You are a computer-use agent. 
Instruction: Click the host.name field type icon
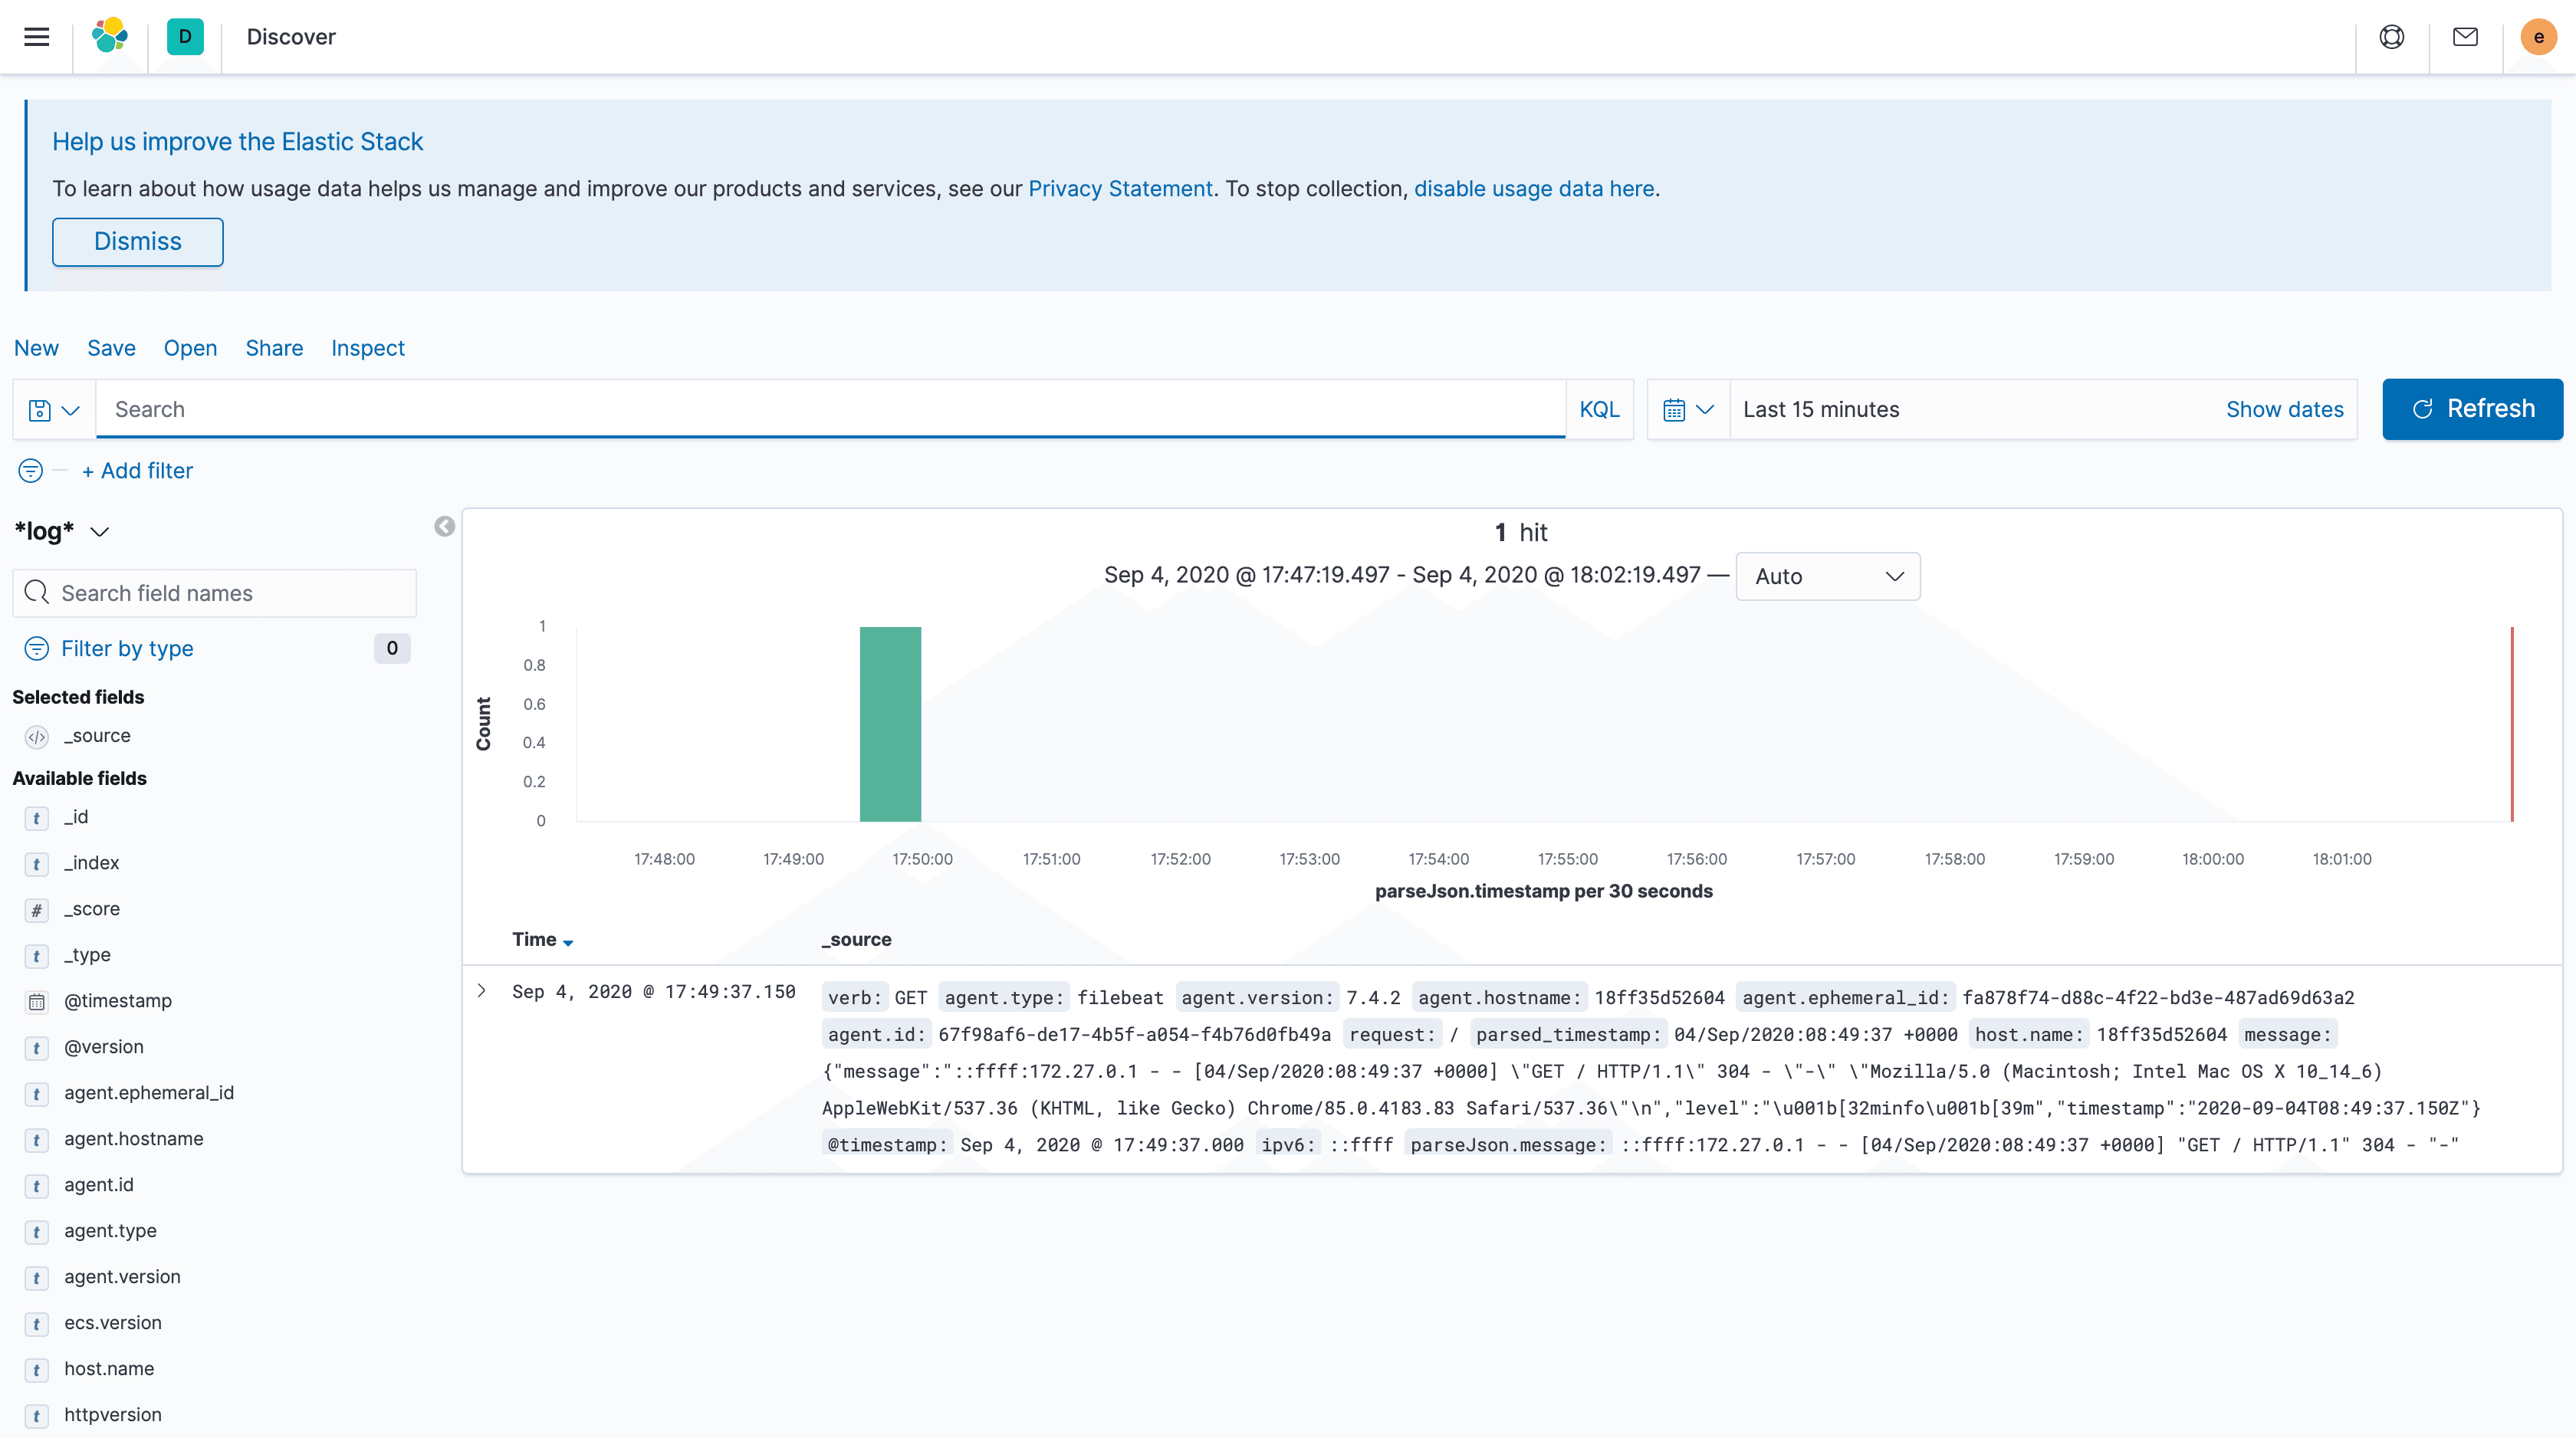coord(37,1370)
